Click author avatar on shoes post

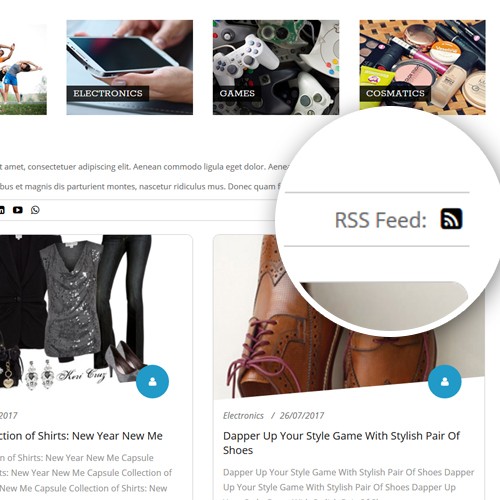click(x=445, y=382)
